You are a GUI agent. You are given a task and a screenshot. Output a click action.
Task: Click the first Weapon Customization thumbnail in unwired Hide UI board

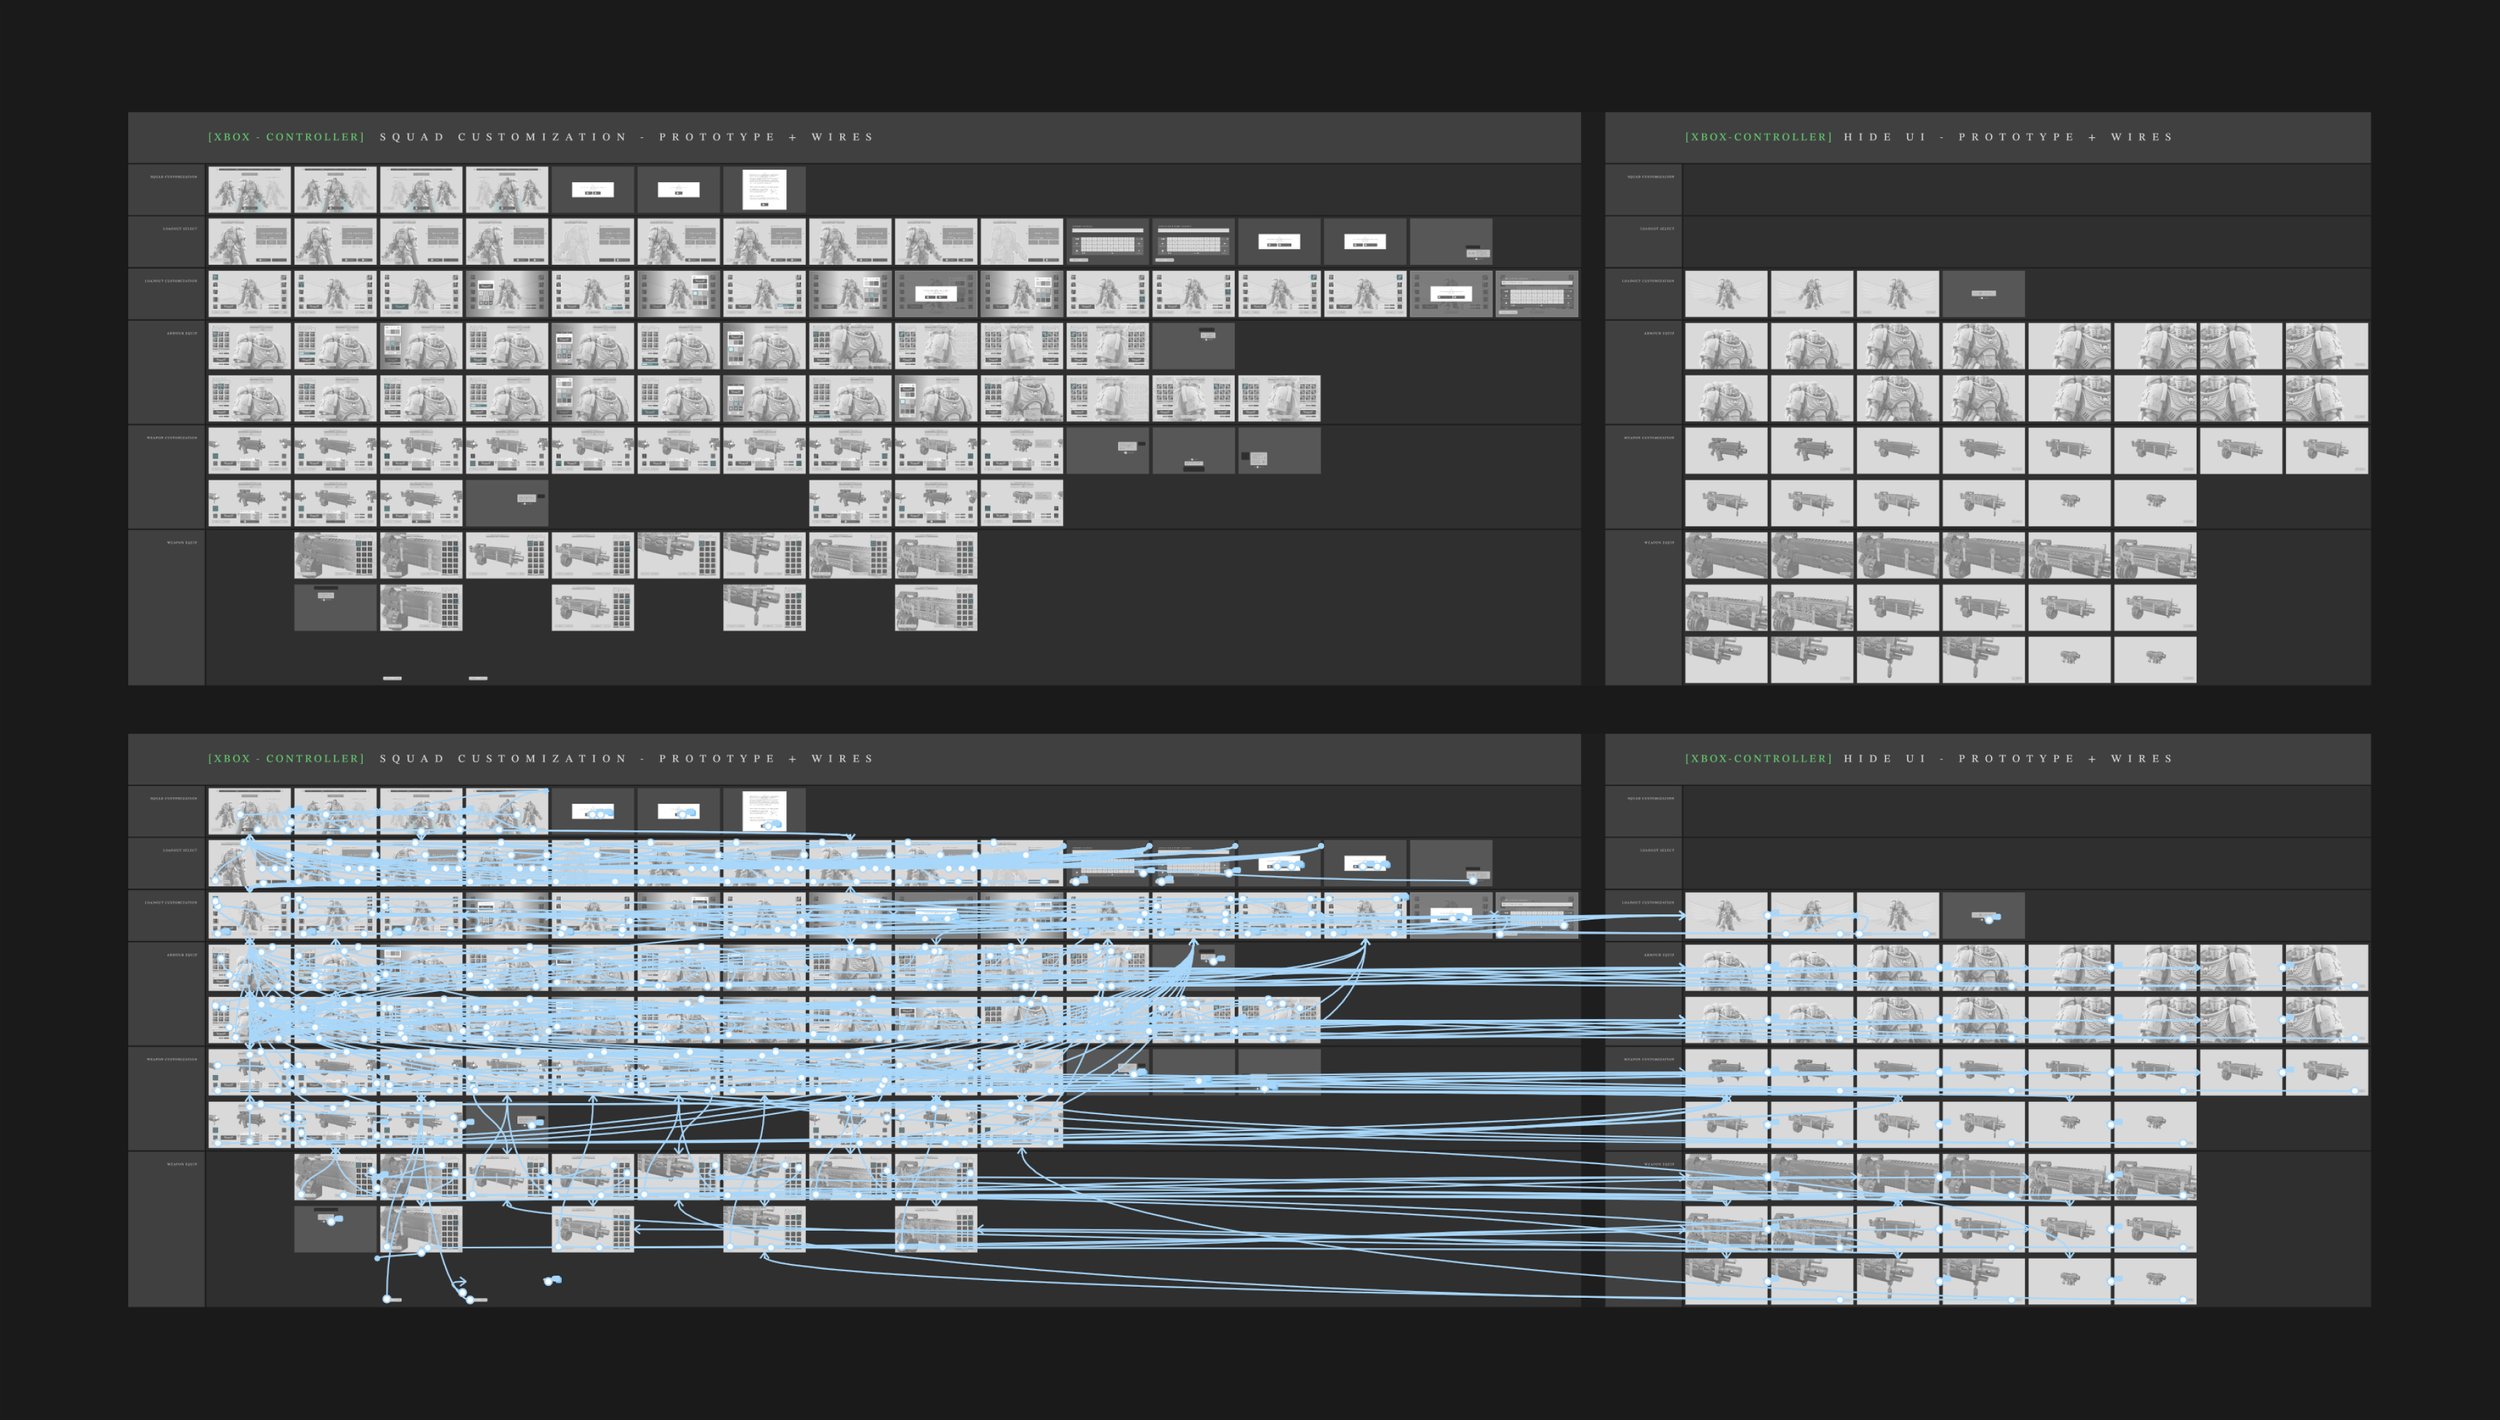pyautogui.click(x=1725, y=451)
